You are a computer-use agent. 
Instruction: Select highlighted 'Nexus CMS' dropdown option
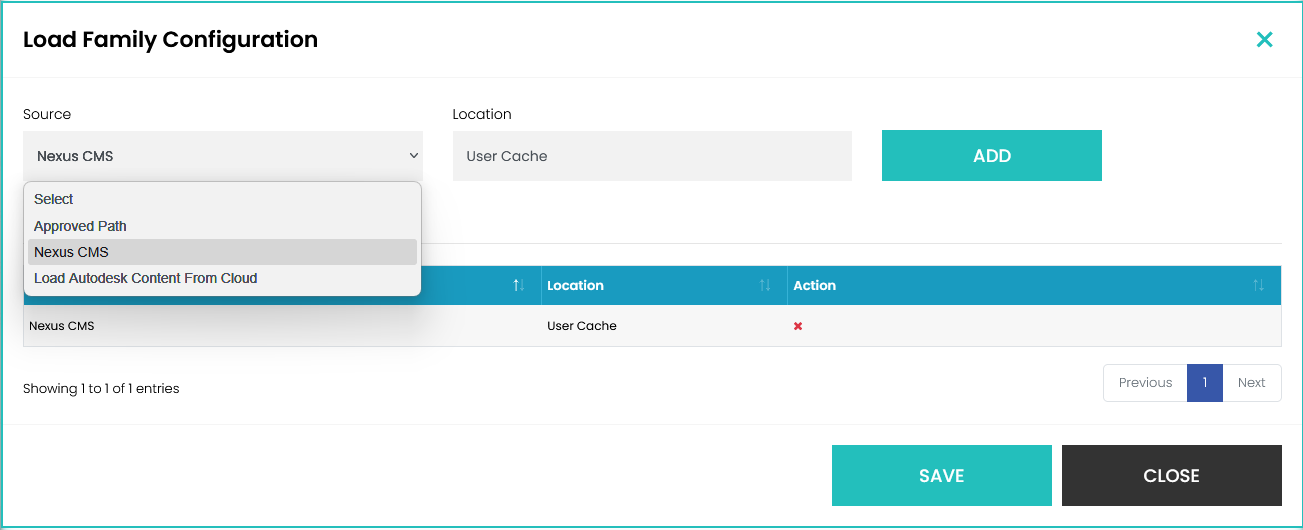pos(71,252)
